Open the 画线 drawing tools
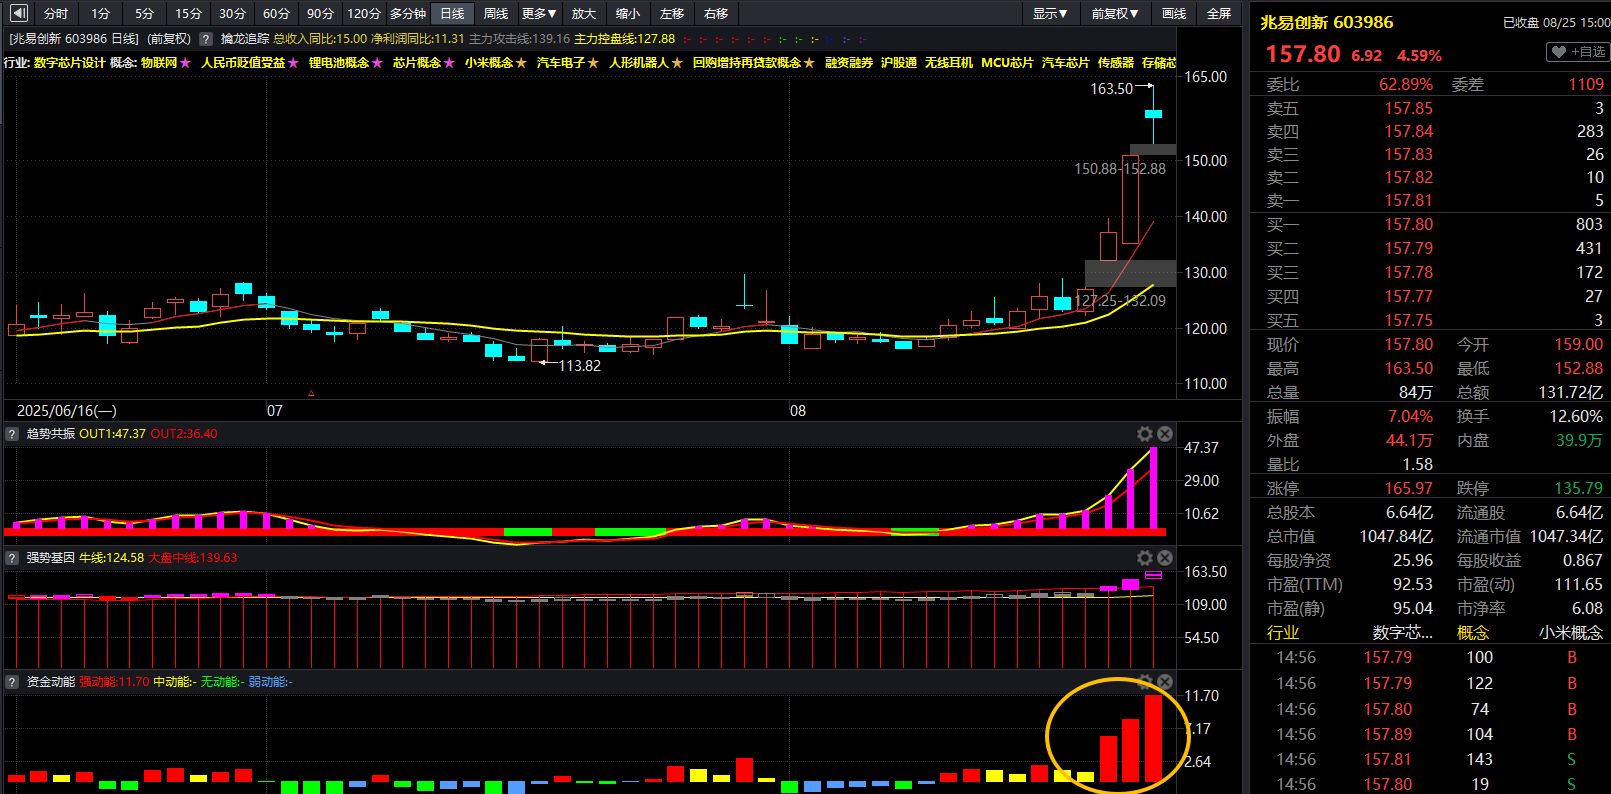Image resolution: width=1611 pixels, height=794 pixels. coord(1174,13)
